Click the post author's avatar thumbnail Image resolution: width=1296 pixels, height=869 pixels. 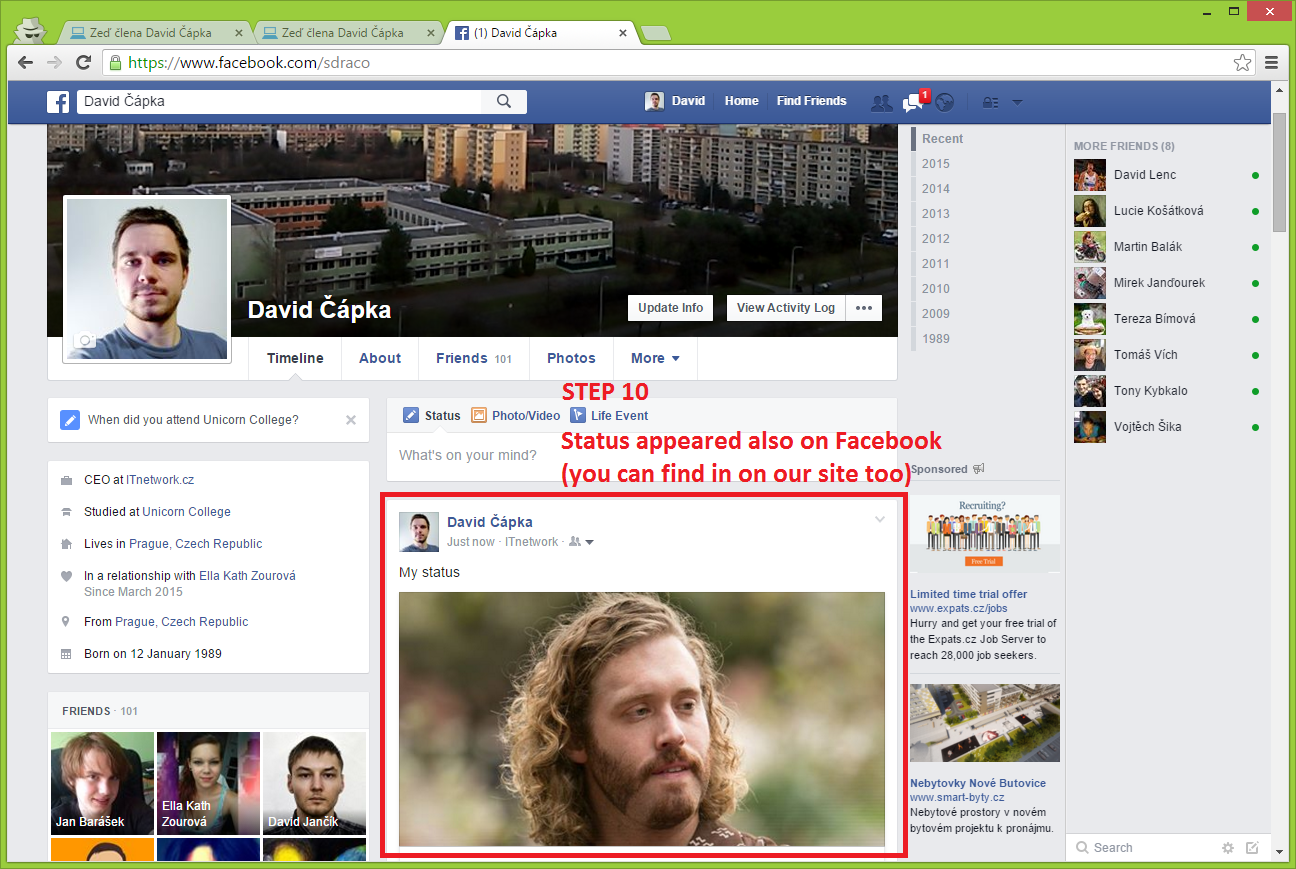tap(419, 532)
